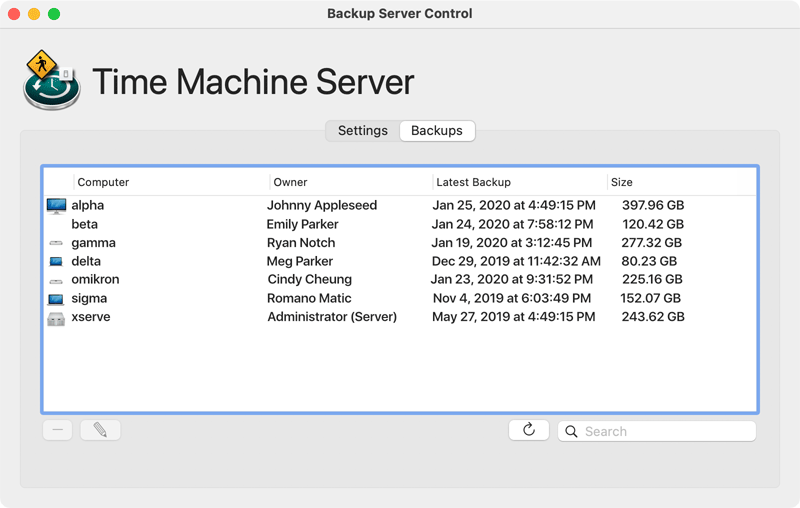Image resolution: width=800 pixels, height=508 pixels.
Task: Select the sigma computer name
Action: click(89, 299)
